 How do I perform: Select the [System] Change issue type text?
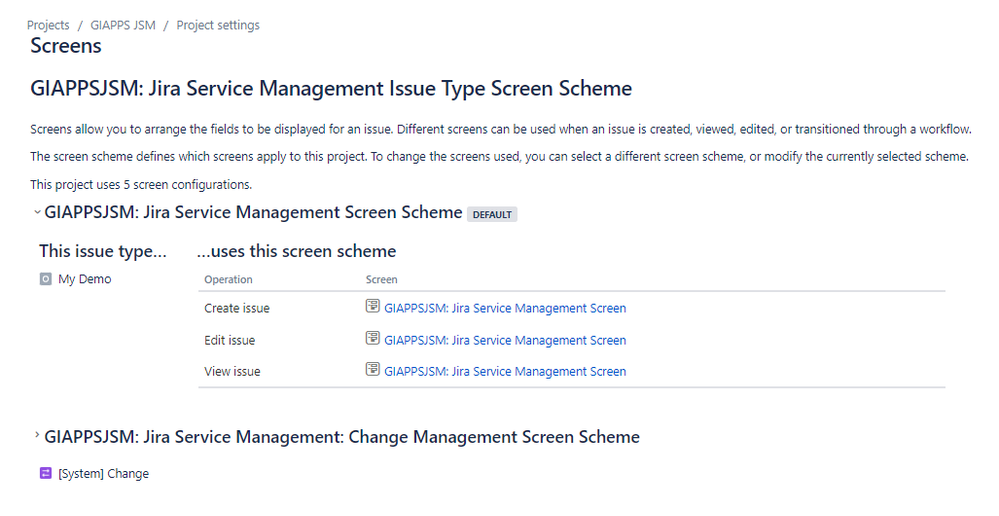[103, 473]
